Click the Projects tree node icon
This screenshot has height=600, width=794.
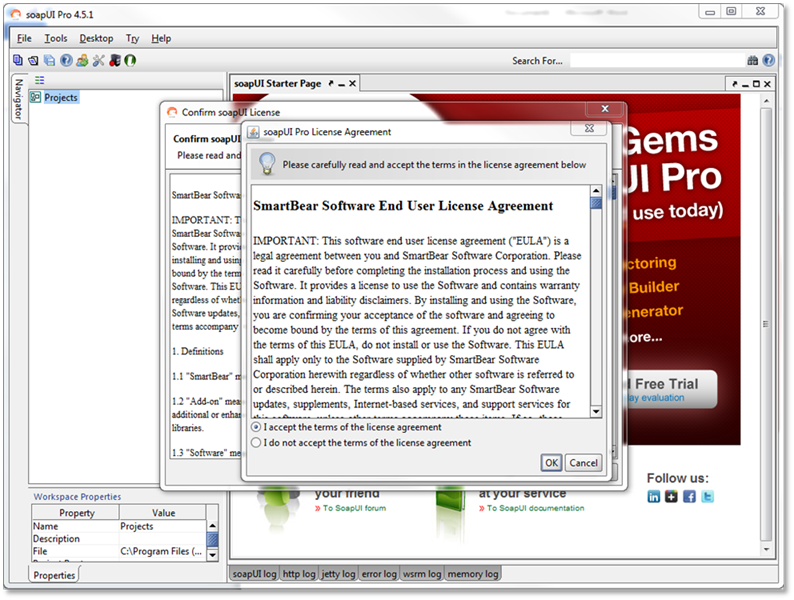point(35,98)
